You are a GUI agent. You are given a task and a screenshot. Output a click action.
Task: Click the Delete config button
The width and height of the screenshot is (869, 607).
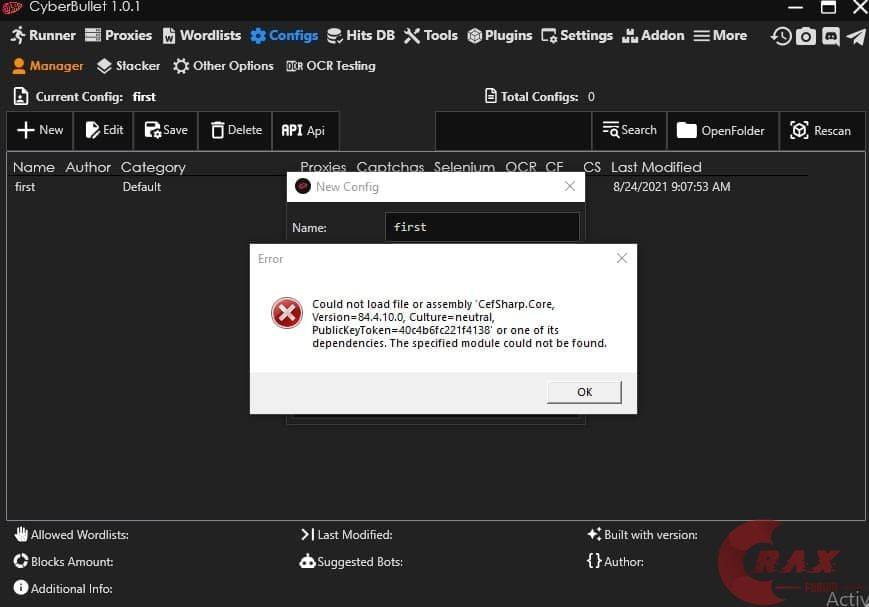coord(236,130)
